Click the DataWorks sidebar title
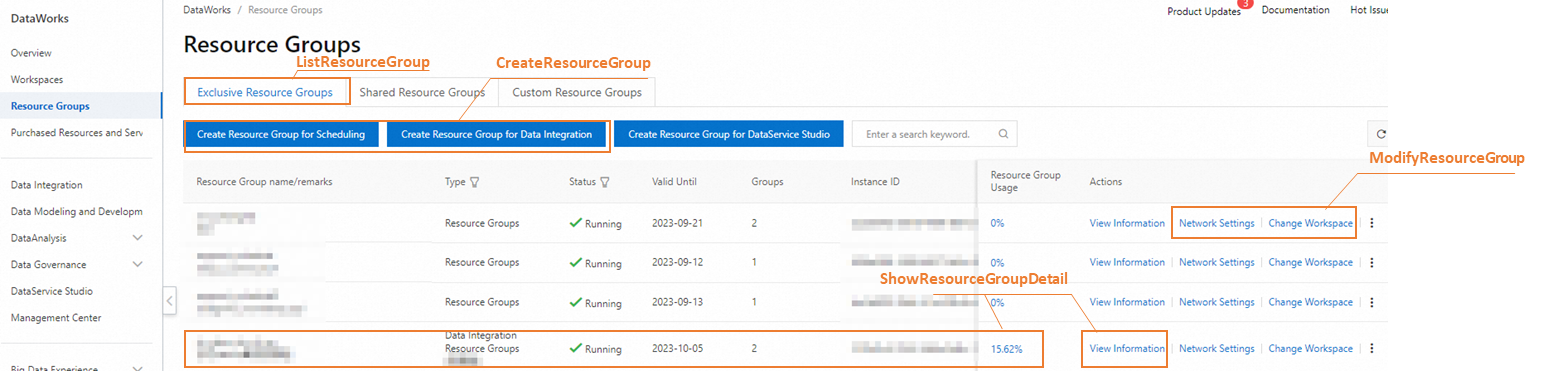Viewport: 1541px width, 371px height. (40, 18)
